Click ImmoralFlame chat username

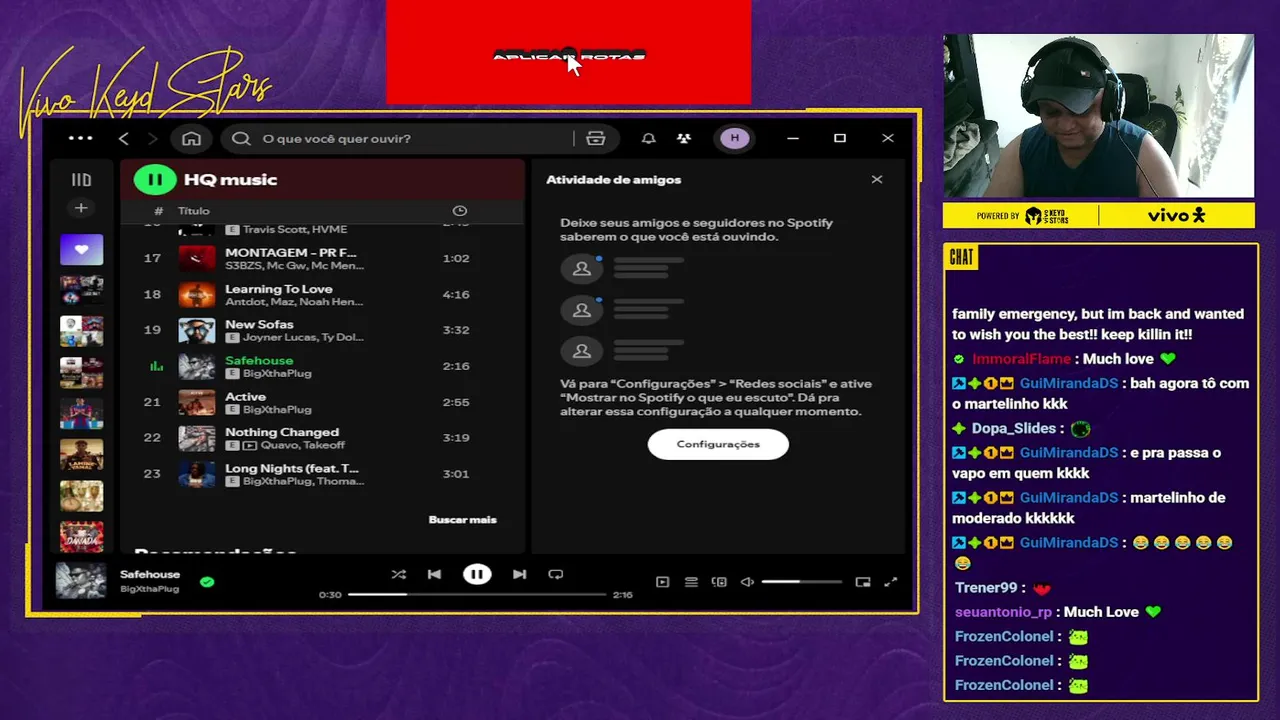1021,359
